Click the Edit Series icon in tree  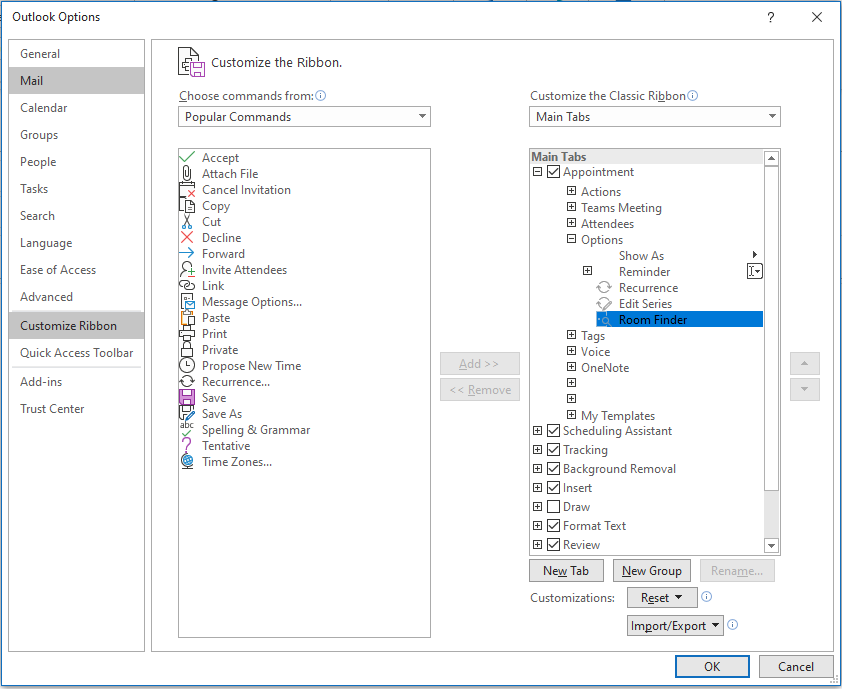coord(604,303)
